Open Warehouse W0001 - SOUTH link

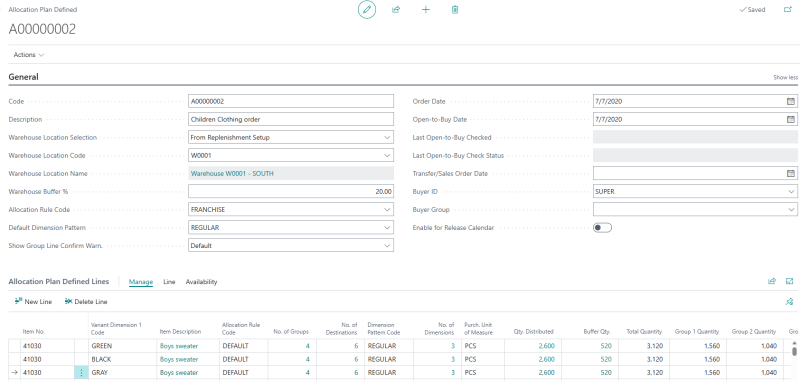[x=232, y=173]
